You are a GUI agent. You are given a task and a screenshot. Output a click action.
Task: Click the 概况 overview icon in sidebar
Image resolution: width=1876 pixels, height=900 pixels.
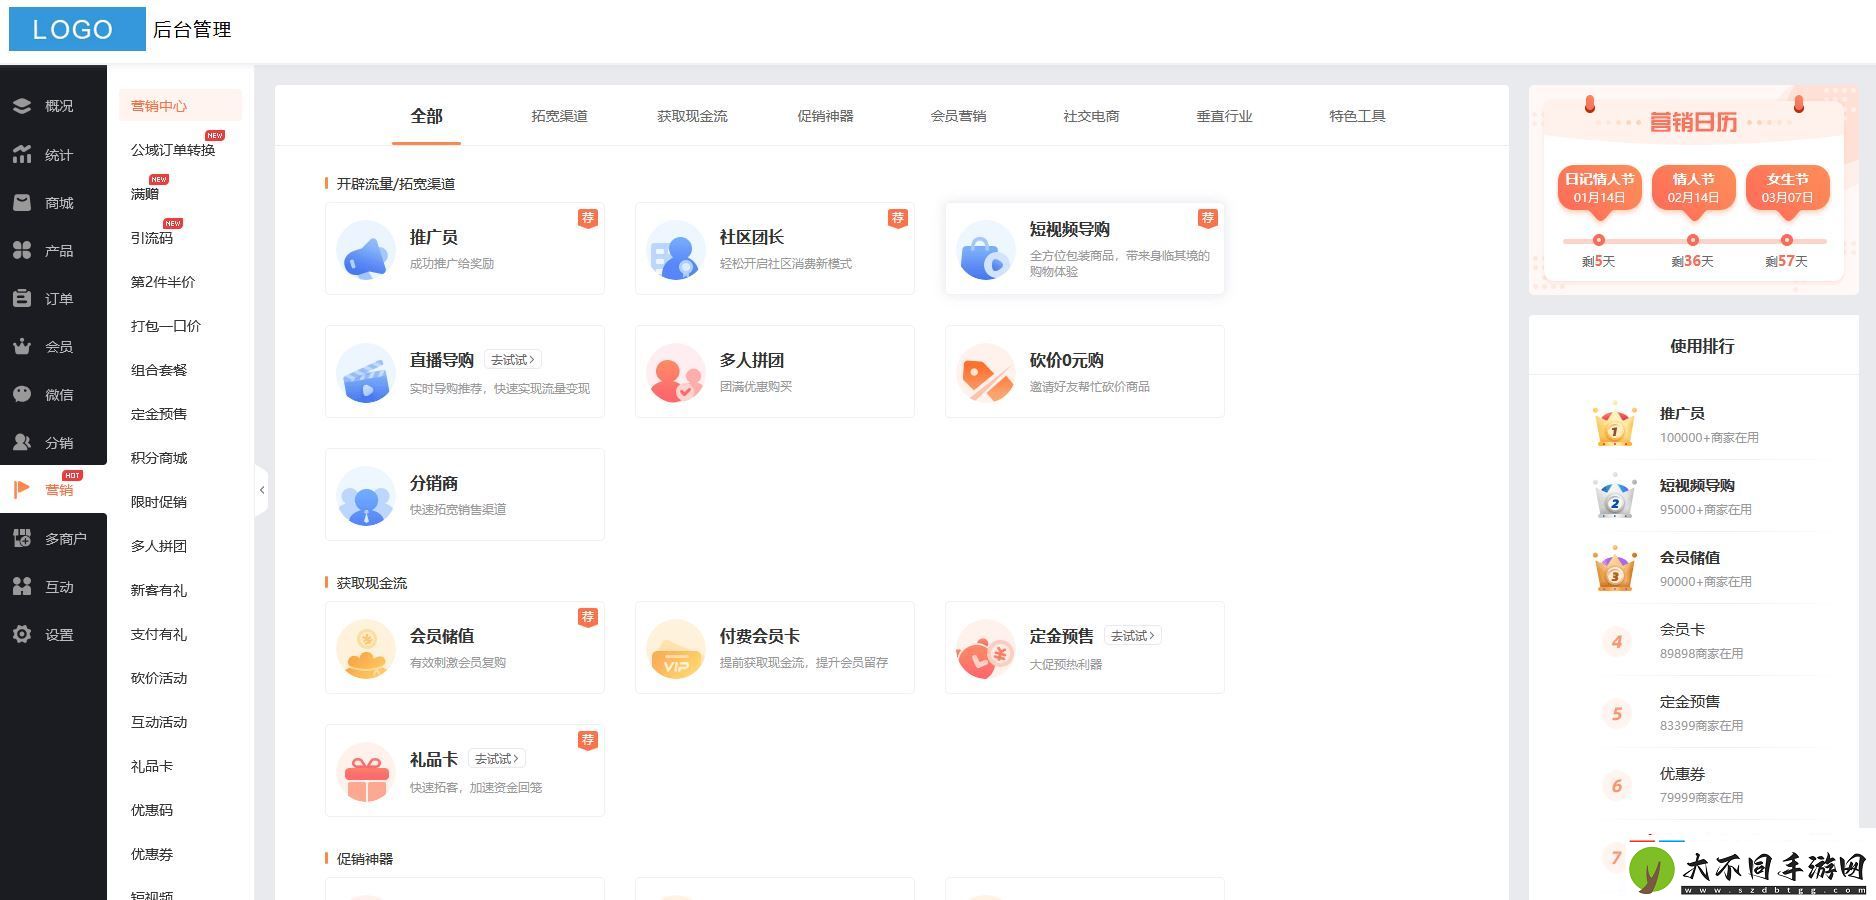tap(21, 106)
